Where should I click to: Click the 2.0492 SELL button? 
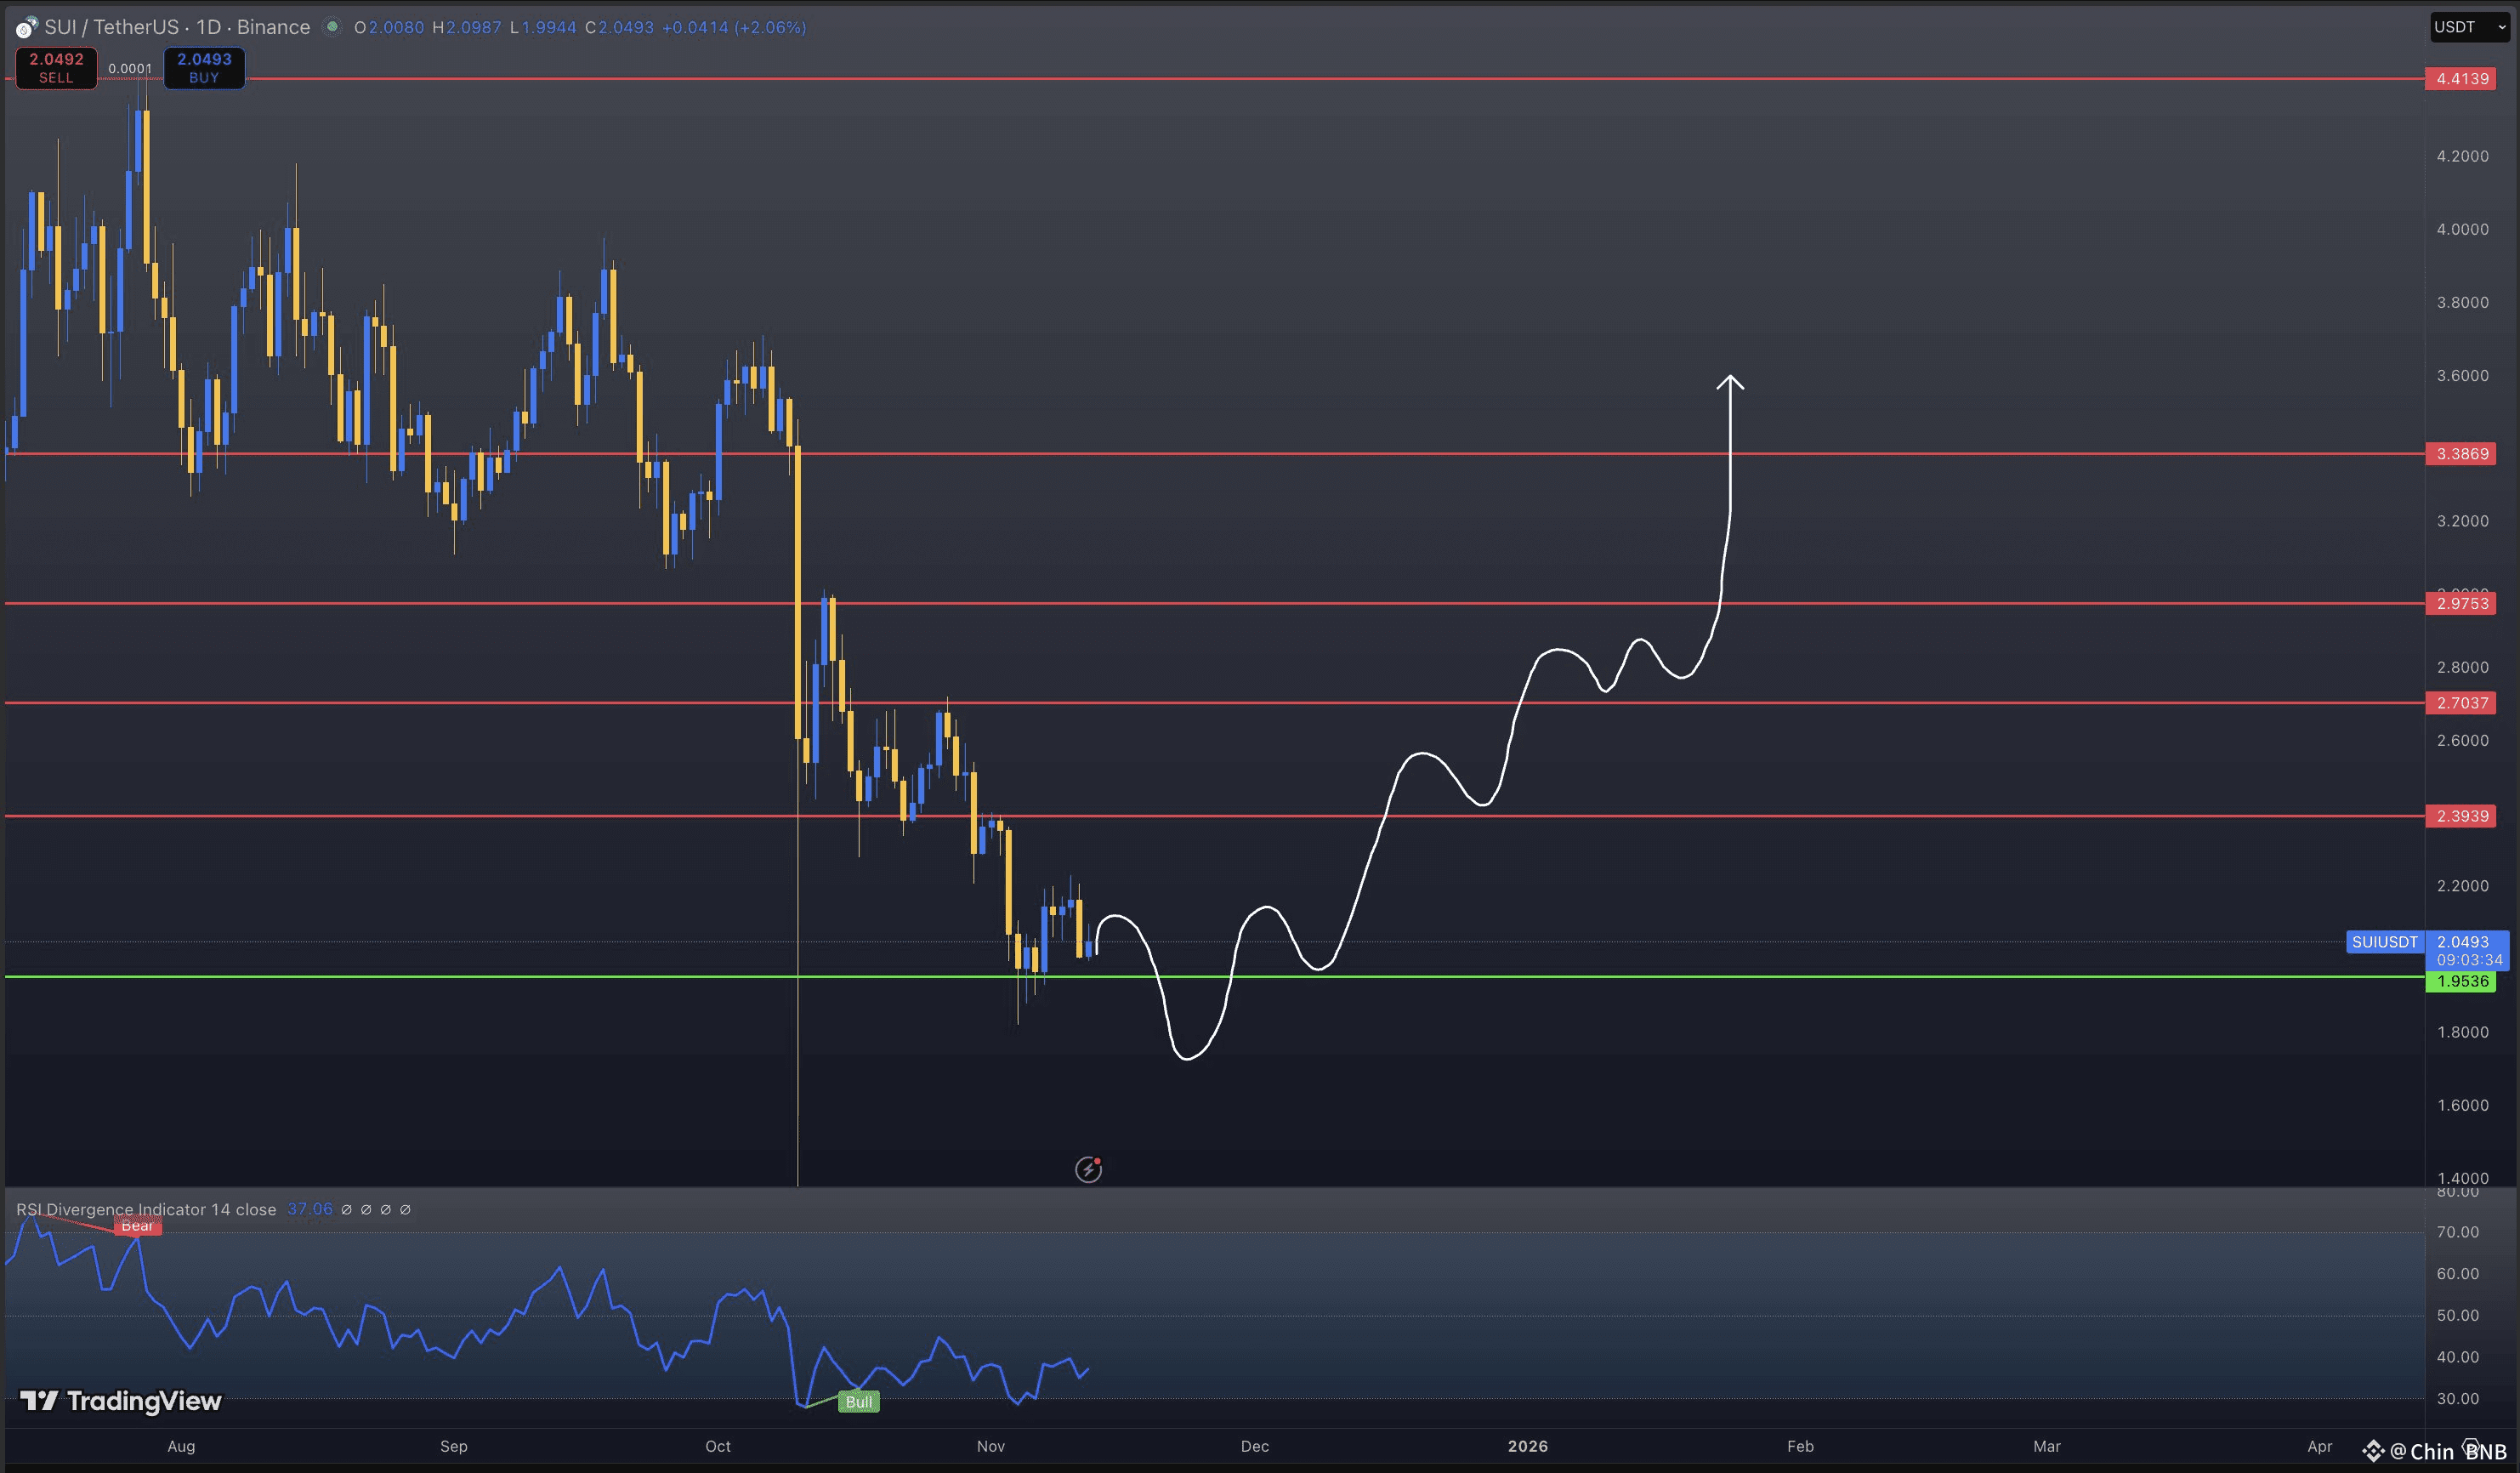56,68
